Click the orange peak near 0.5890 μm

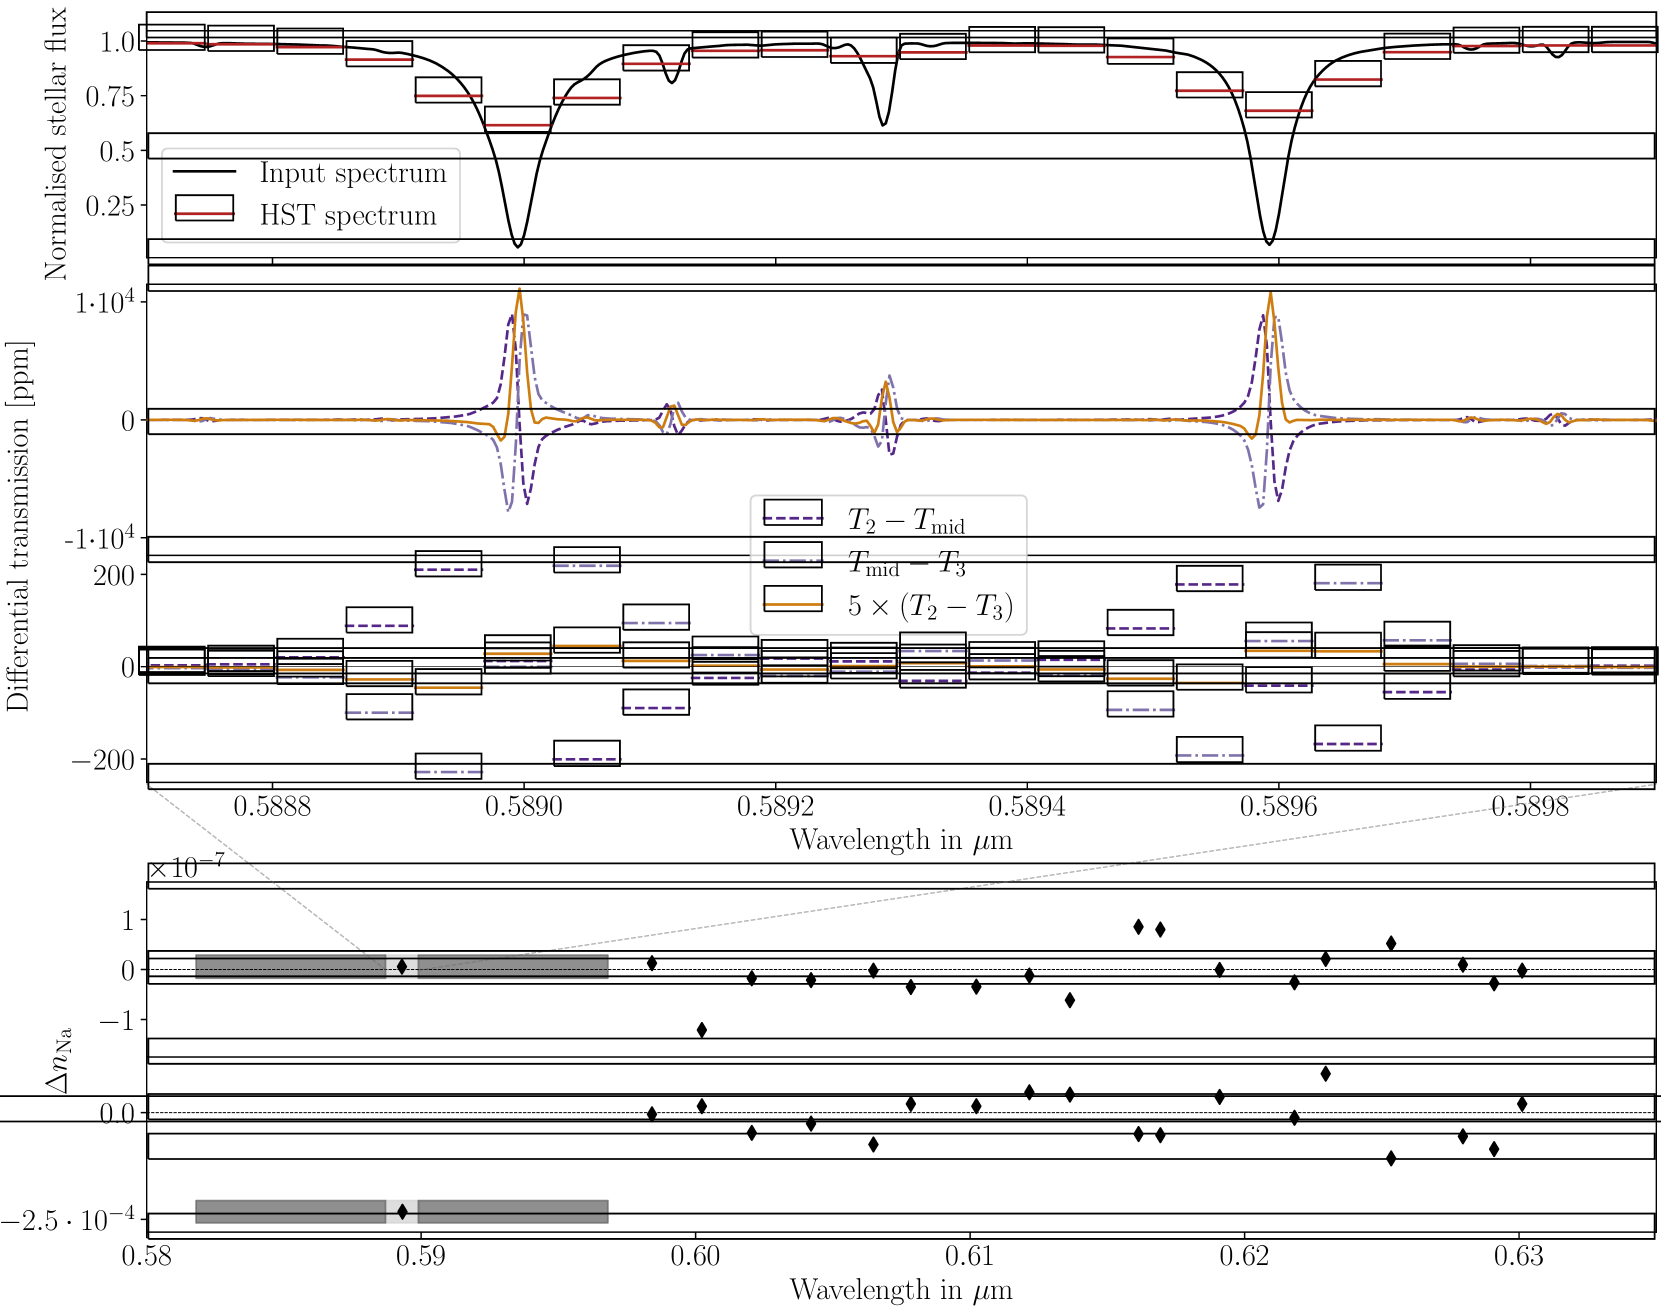click(x=519, y=291)
